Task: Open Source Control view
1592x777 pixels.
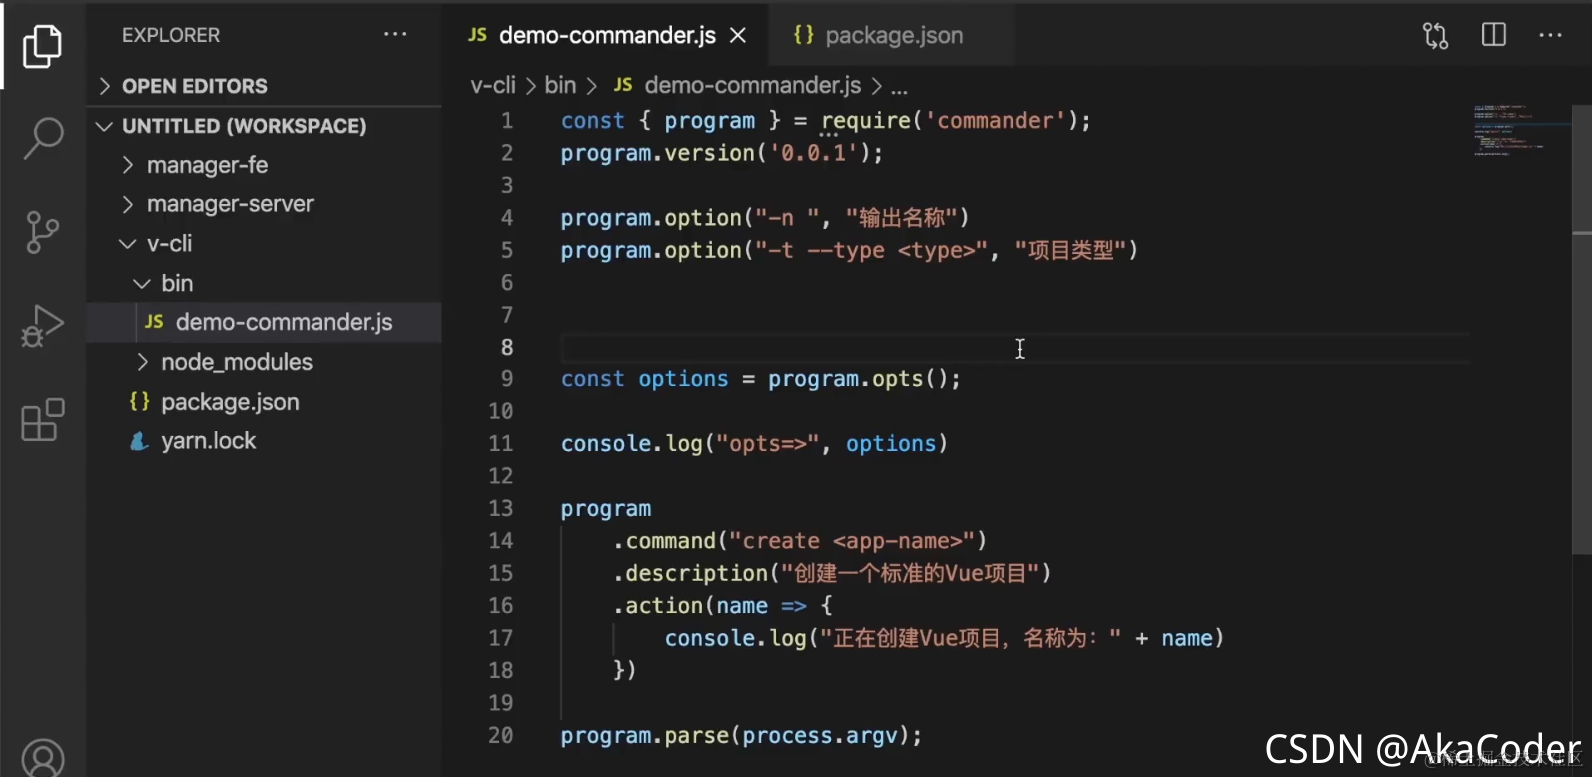Action: (x=42, y=232)
